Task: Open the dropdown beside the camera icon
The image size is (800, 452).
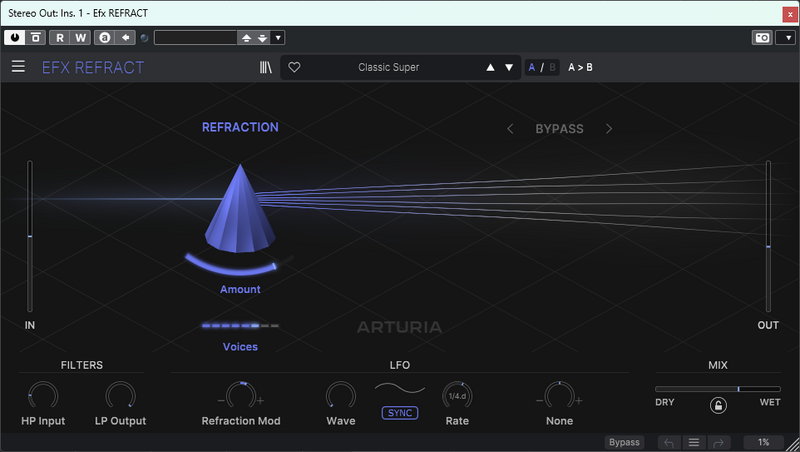Action: 788,38
